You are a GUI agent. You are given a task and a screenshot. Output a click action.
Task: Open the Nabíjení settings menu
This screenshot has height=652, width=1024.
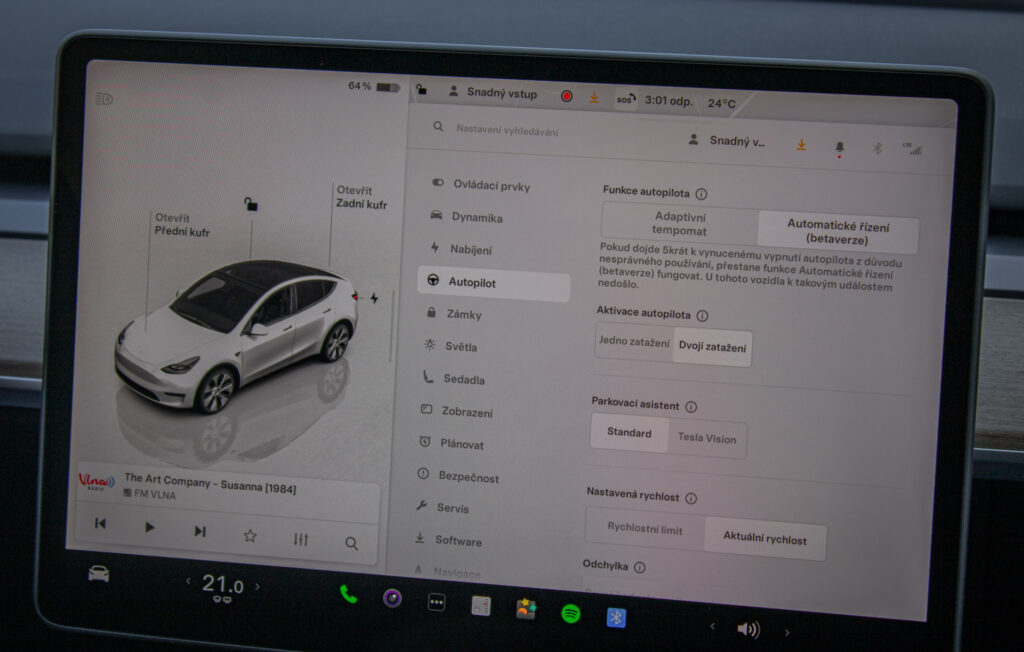coord(470,249)
